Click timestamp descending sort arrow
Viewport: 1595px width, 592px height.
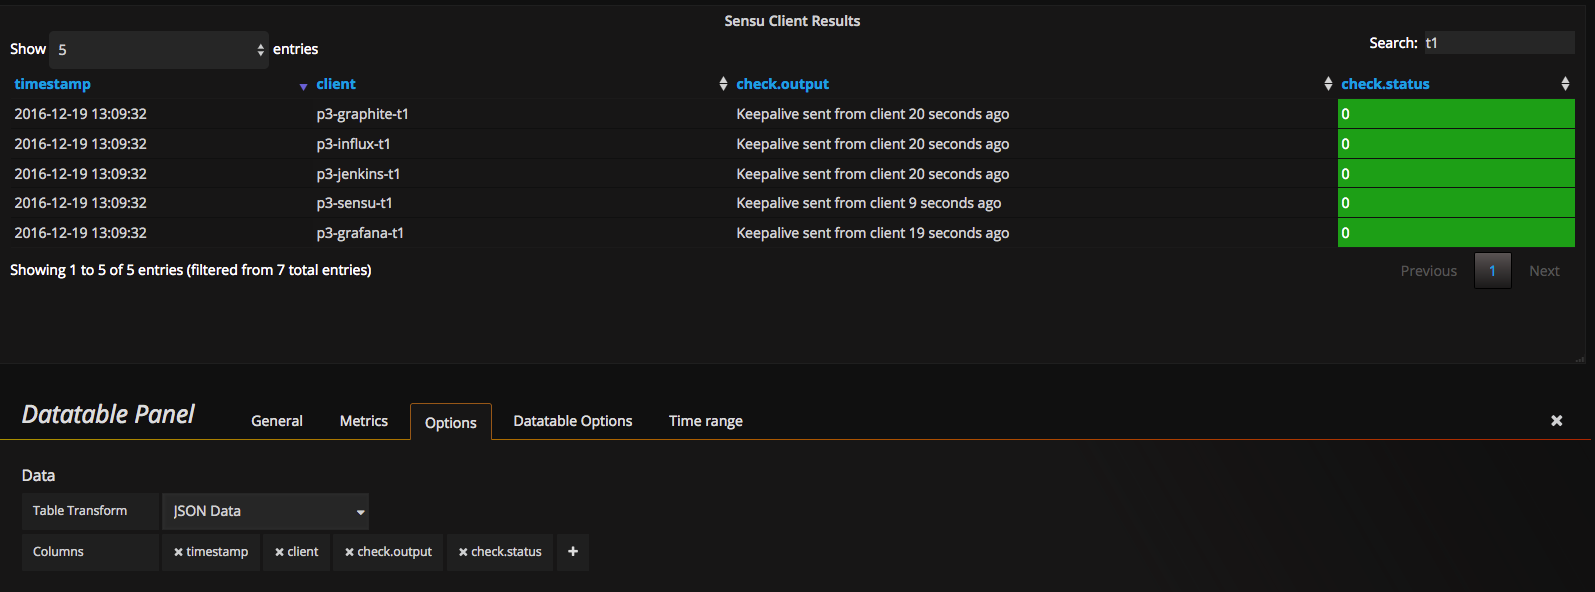coord(303,87)
